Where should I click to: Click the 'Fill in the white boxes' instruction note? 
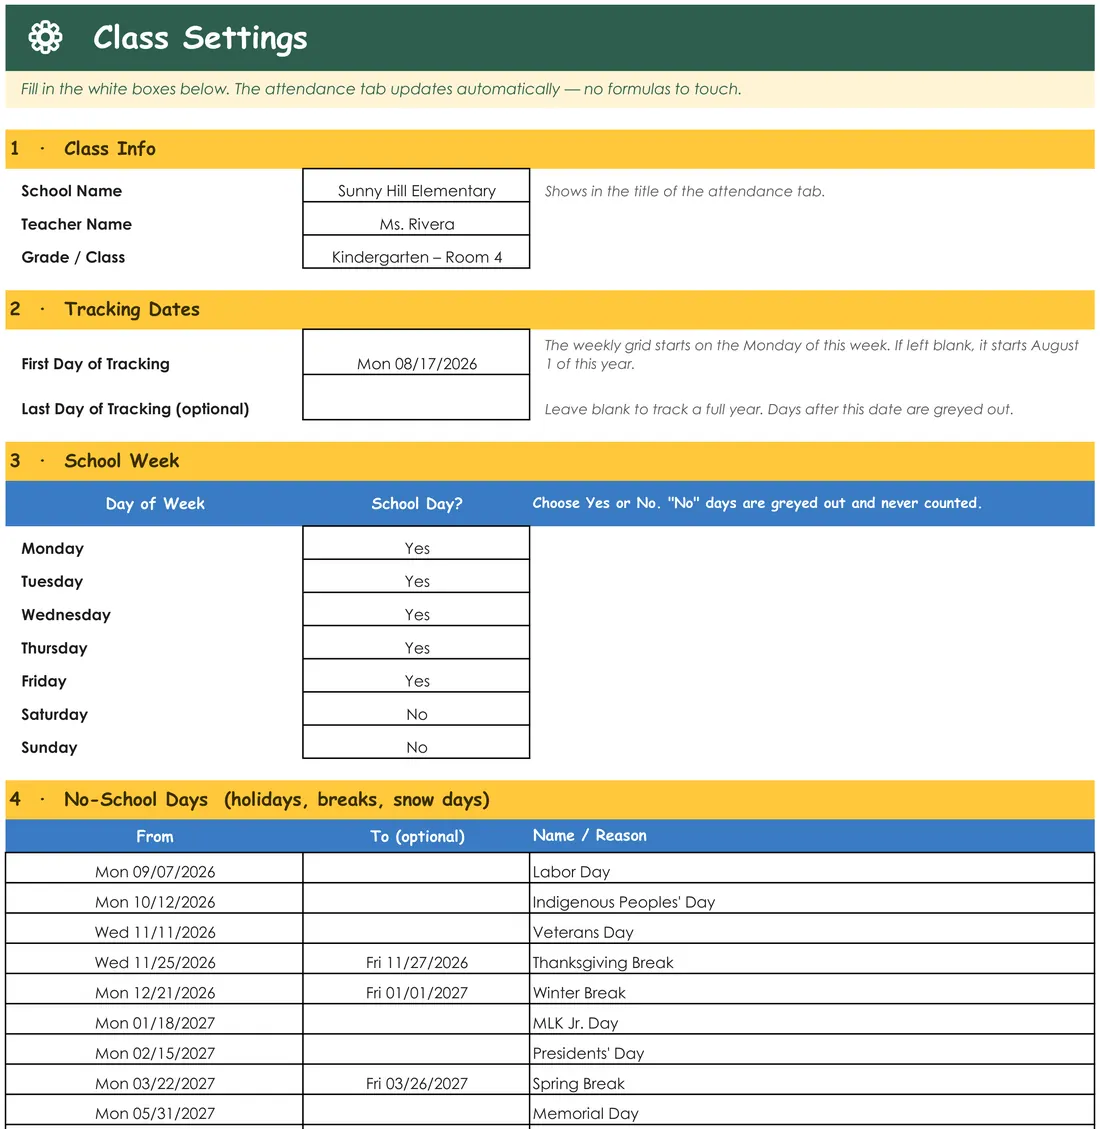tap(381, 89)
